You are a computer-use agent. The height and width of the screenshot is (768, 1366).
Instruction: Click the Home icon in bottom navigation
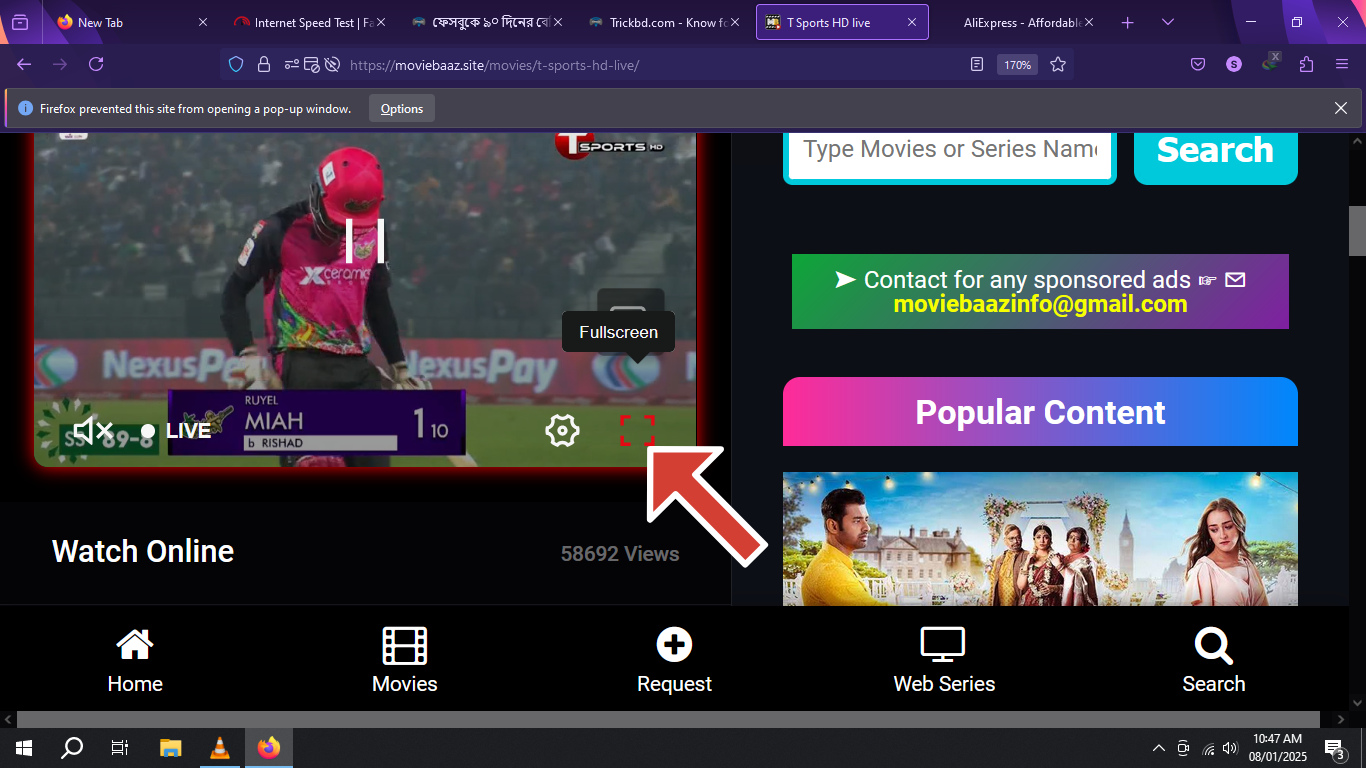pyautogui.click(x=135, y=660)
